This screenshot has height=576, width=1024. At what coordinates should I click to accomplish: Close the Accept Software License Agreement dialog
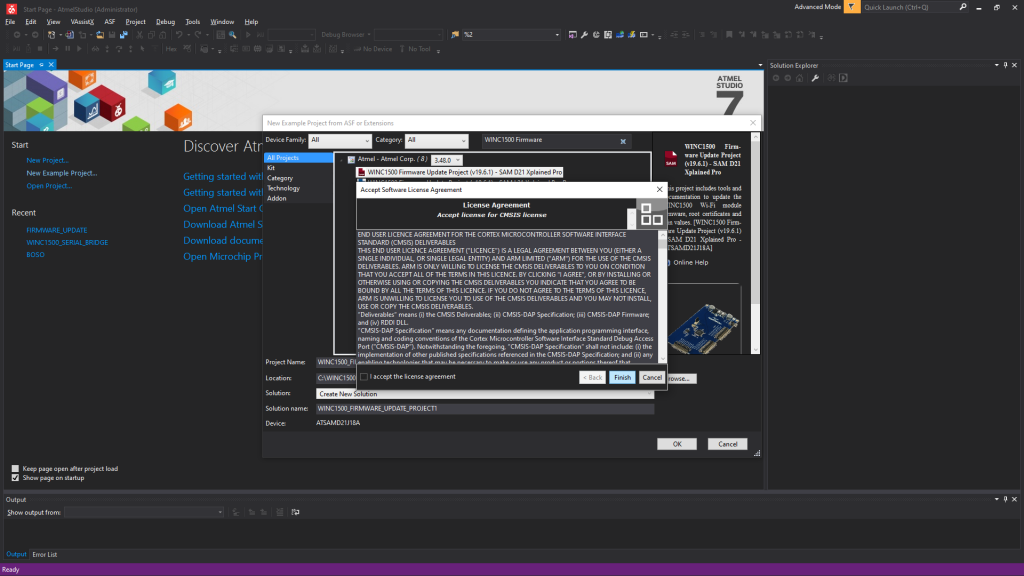[659, 189]
